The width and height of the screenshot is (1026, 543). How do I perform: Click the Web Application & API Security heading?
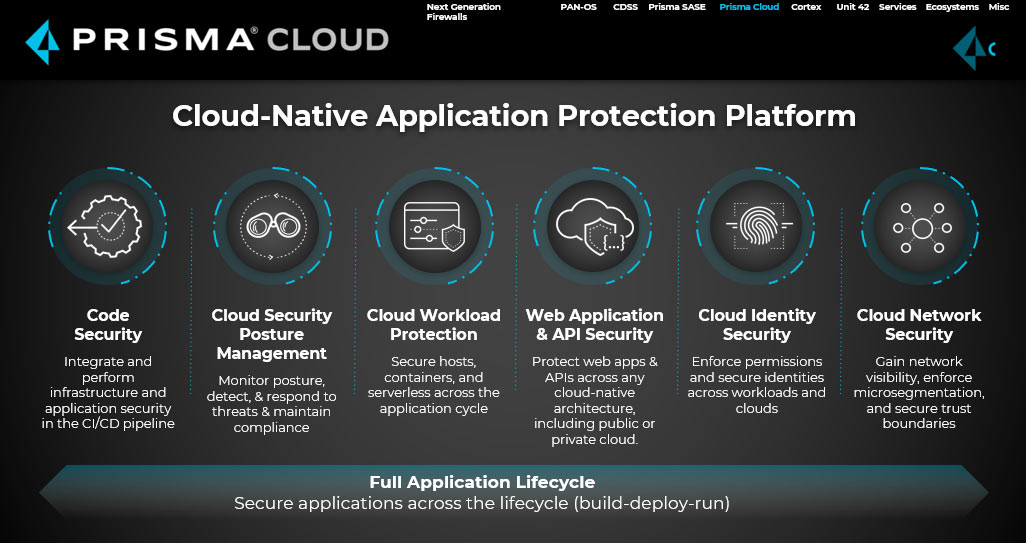click(594, 324)
